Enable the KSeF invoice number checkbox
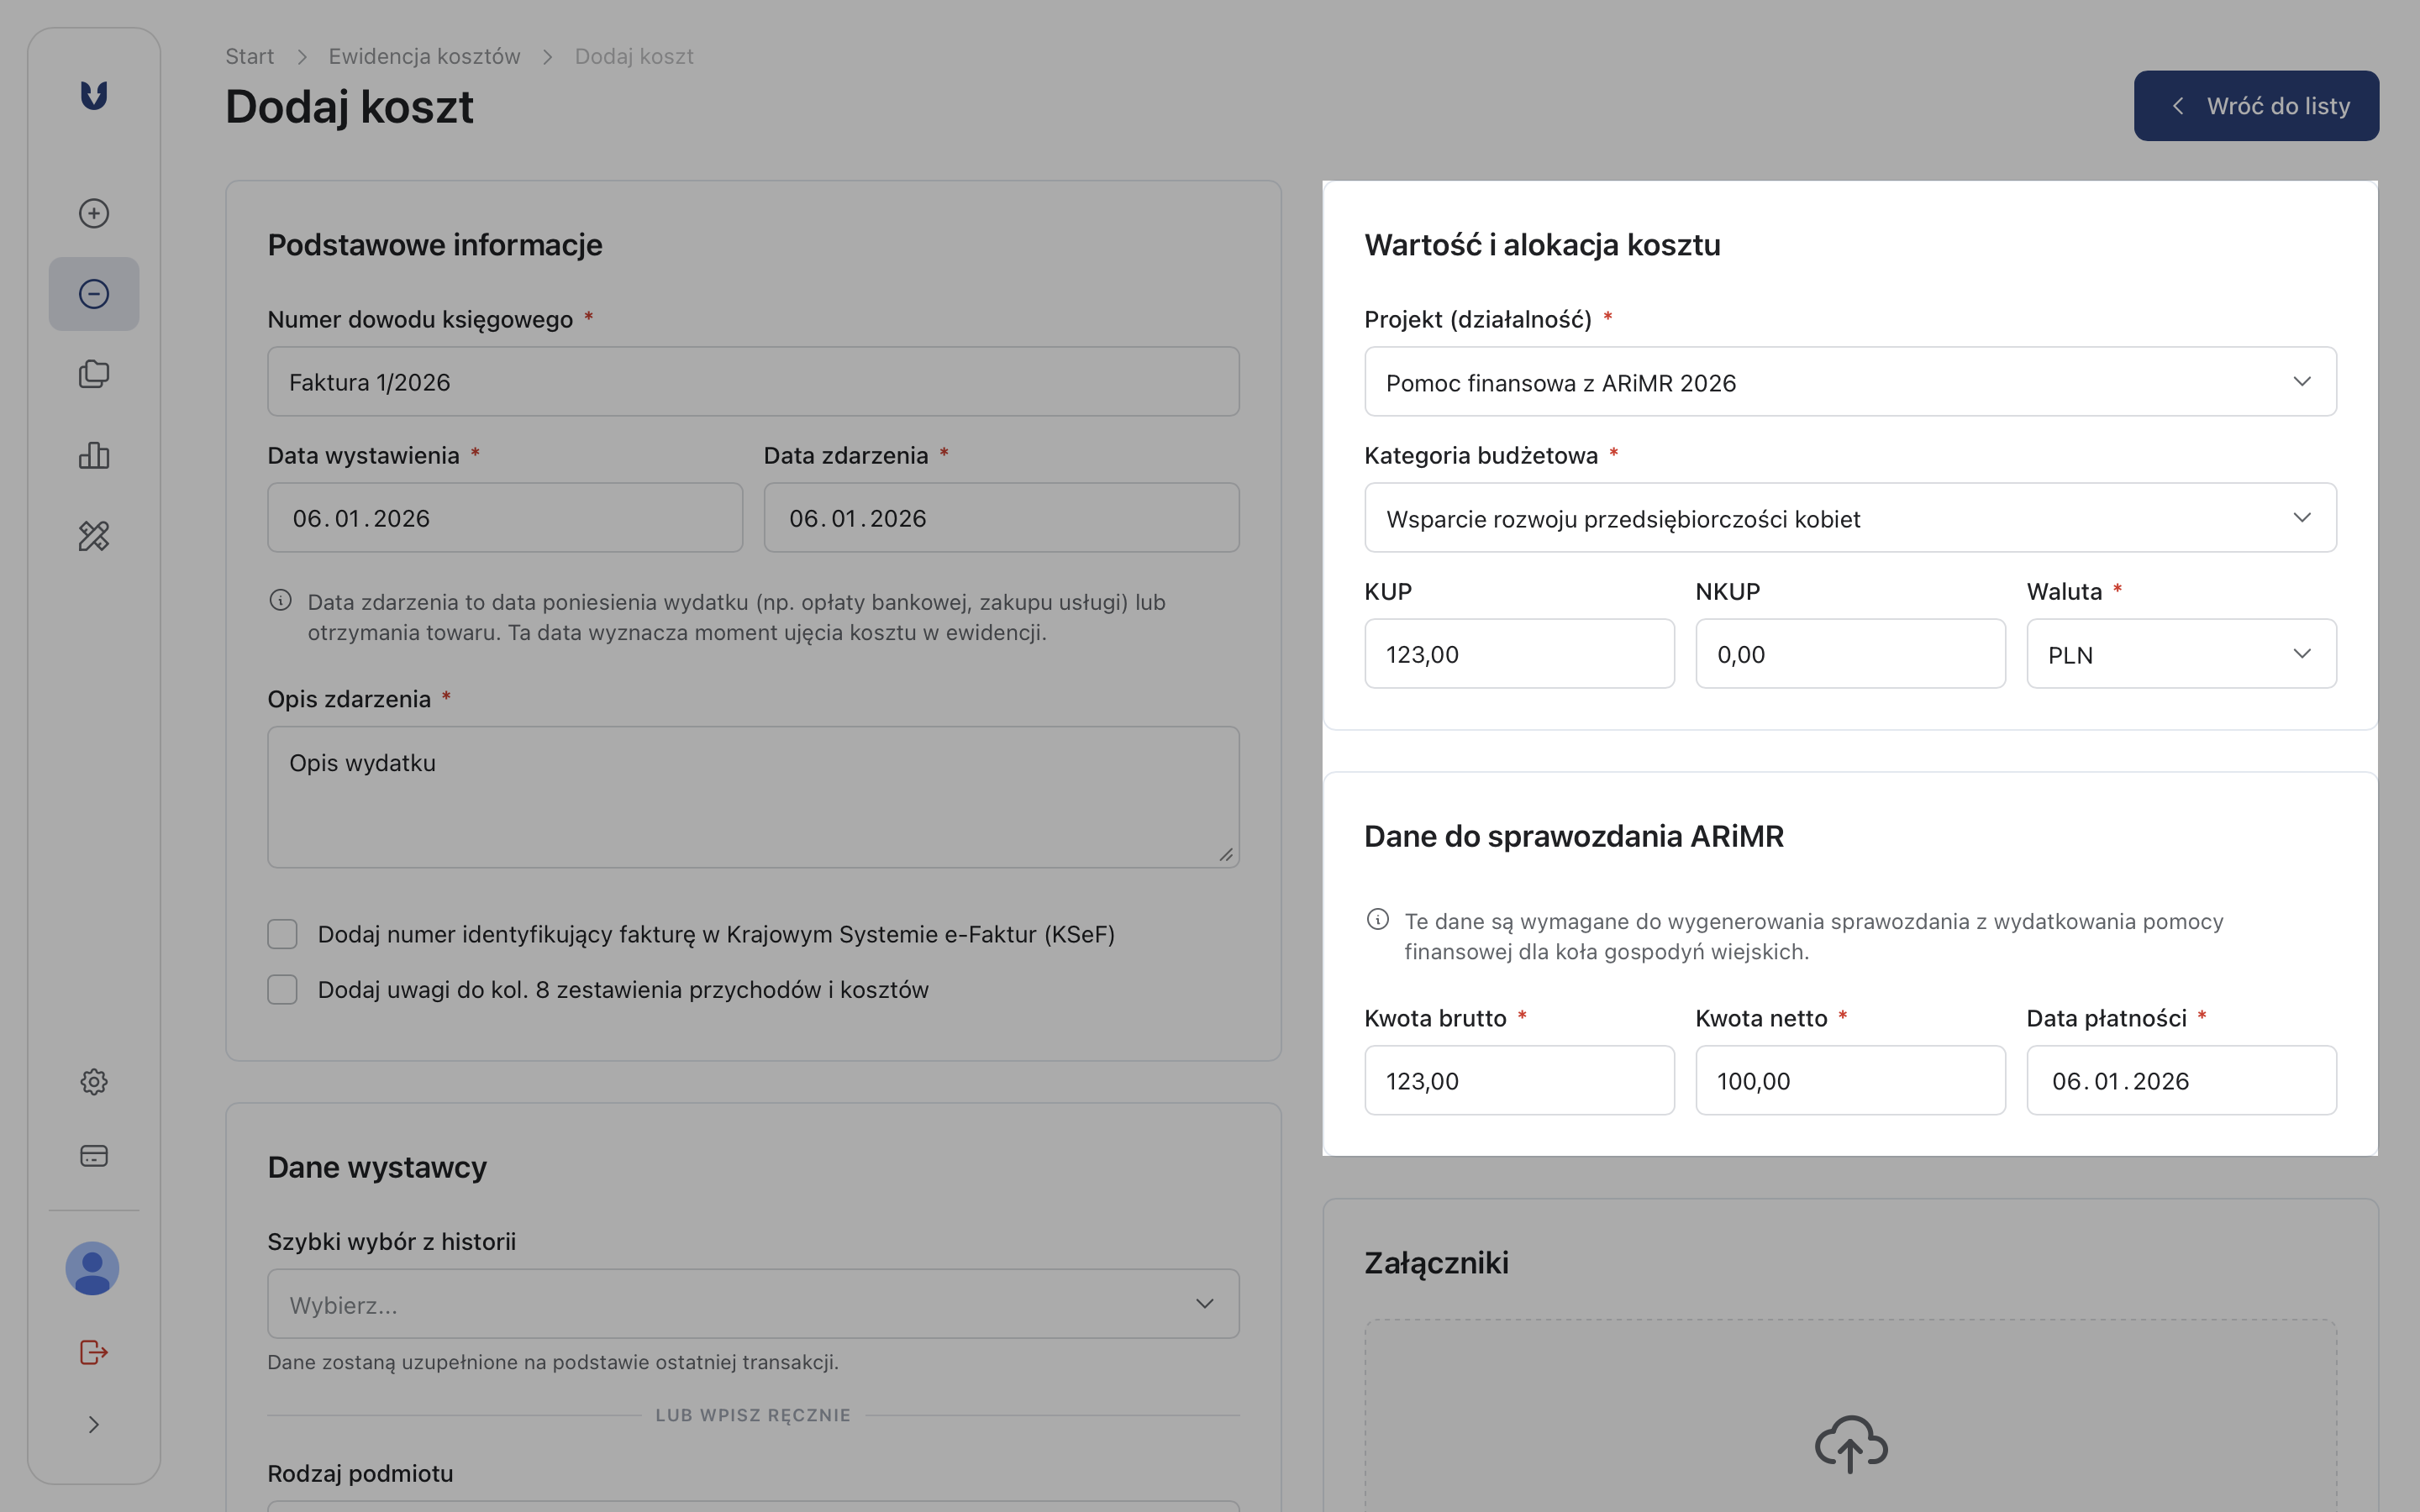This screenshot has width=2420, height=1512. pos(282,934)
